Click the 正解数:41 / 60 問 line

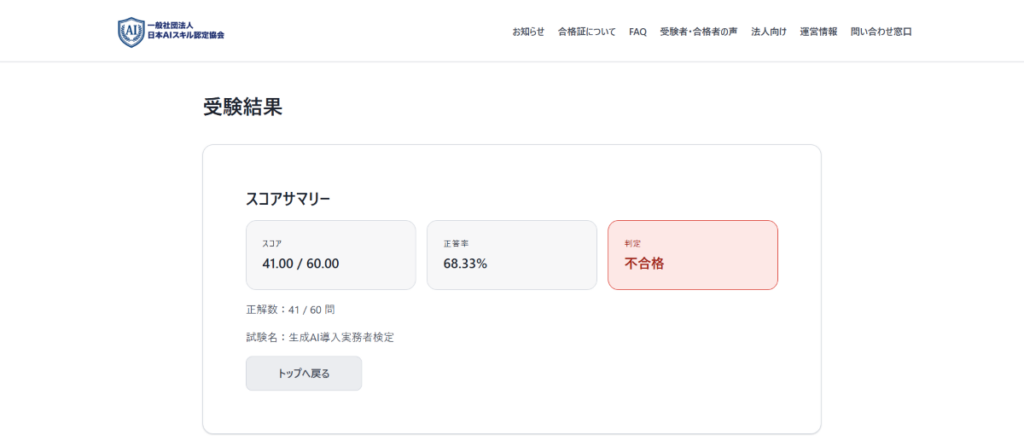tap(297, 310)
